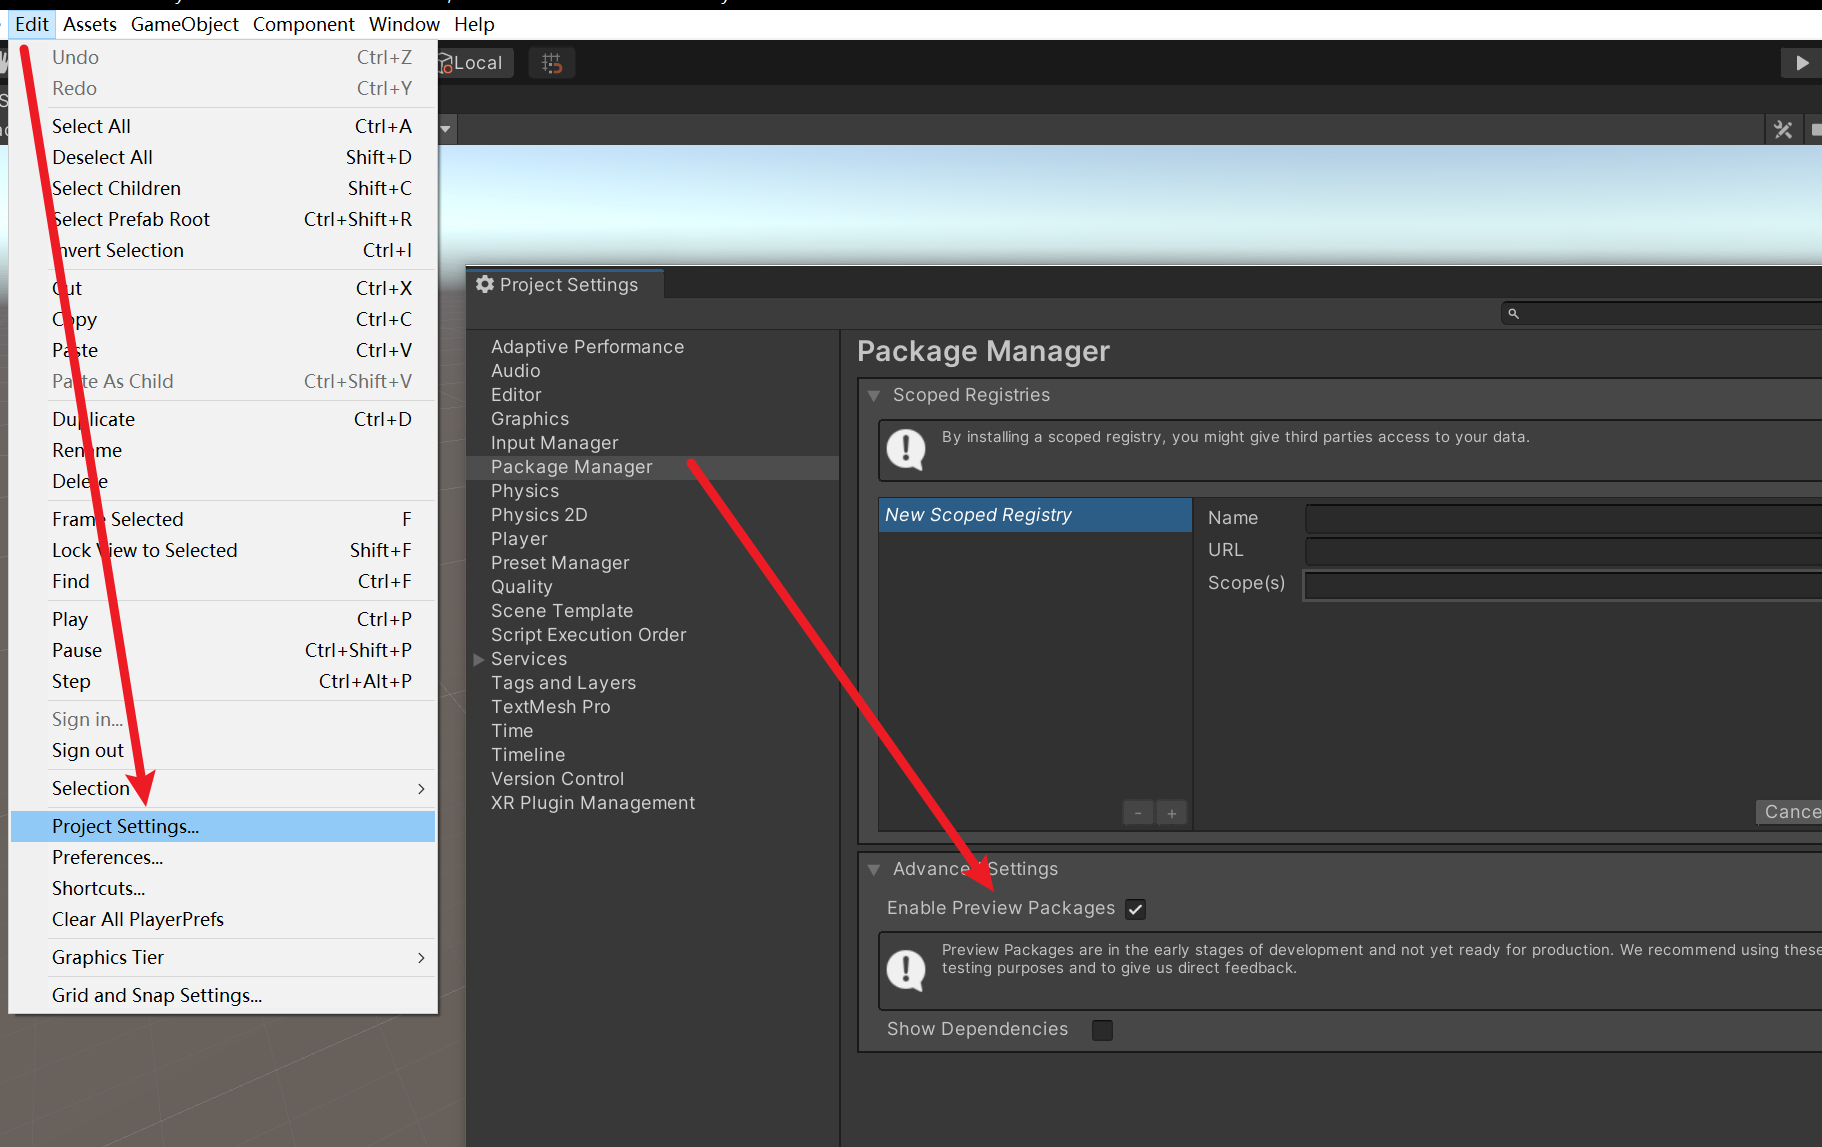Viewport: 1822px width, 1147px height.
Task: Choose Grid and Snap Settings...
Action: click(223, 996)
